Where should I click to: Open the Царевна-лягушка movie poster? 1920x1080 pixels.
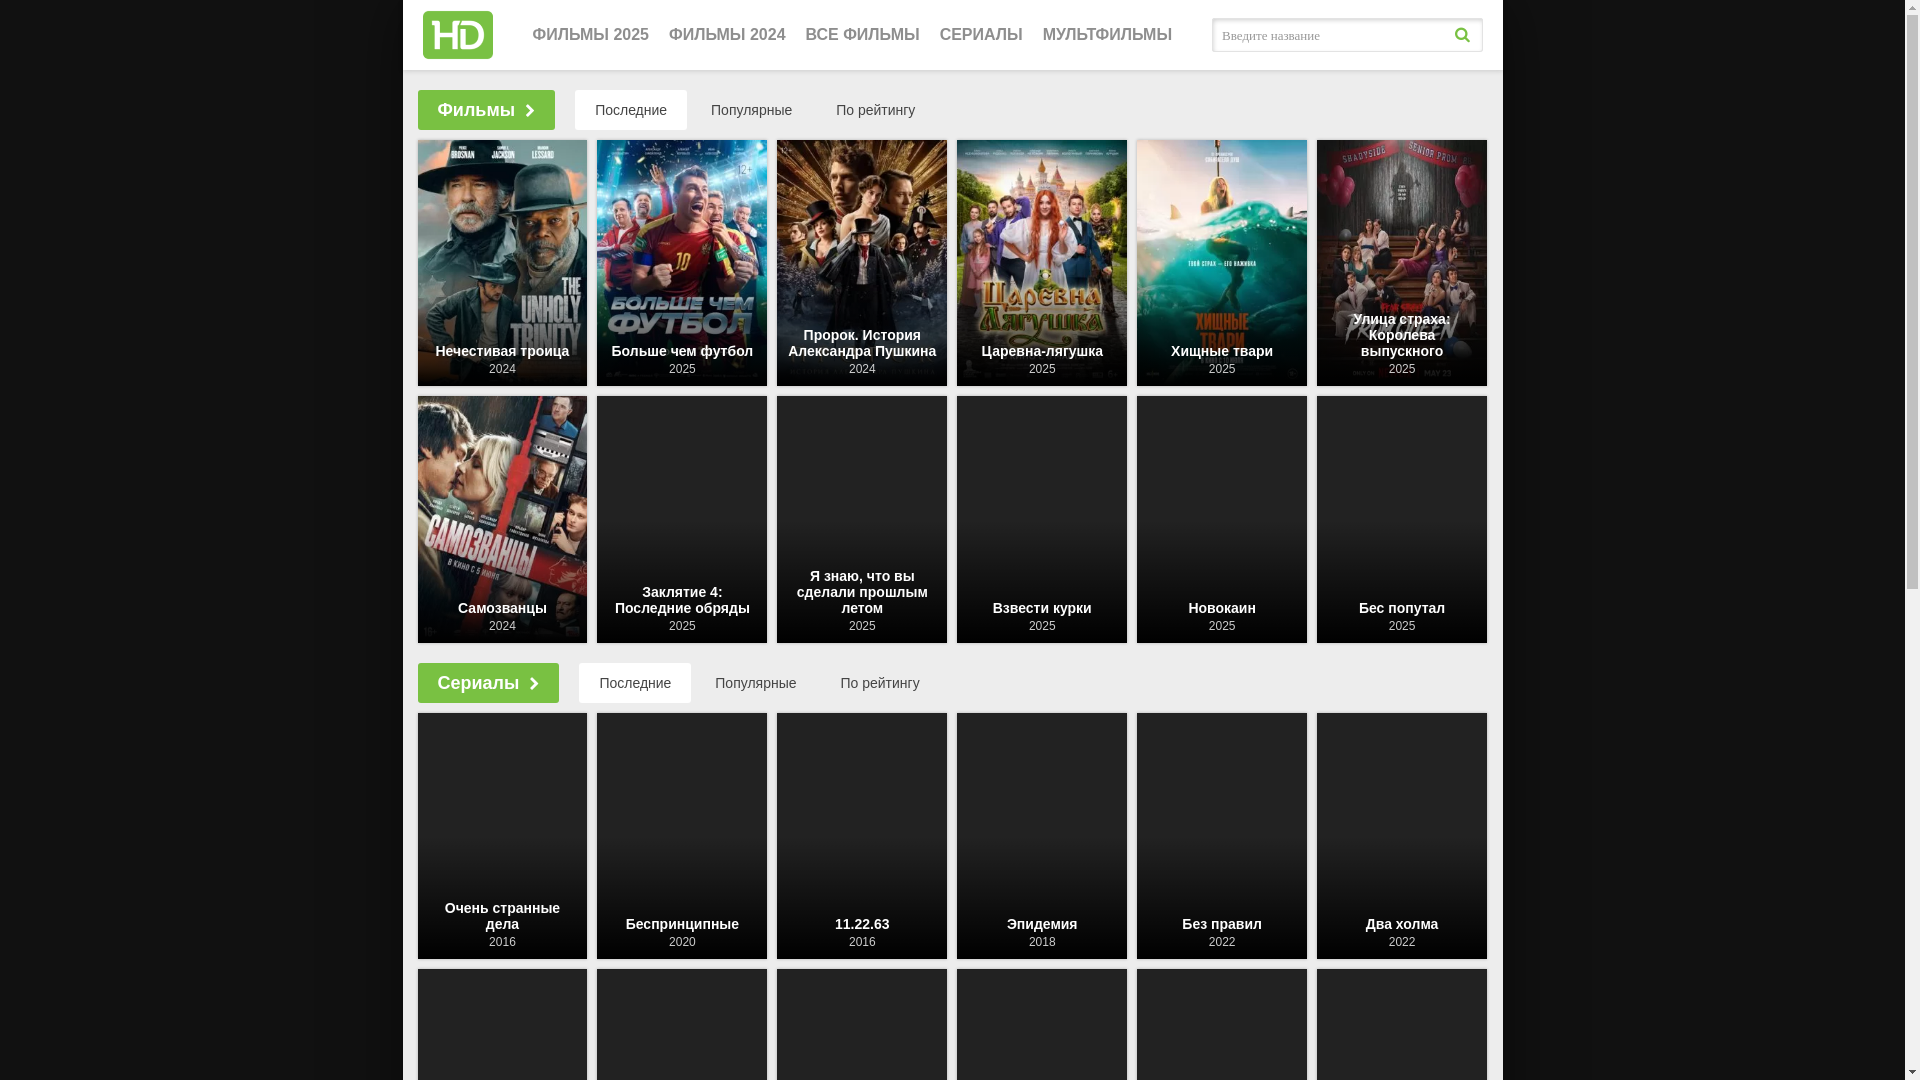[1042, 263]
